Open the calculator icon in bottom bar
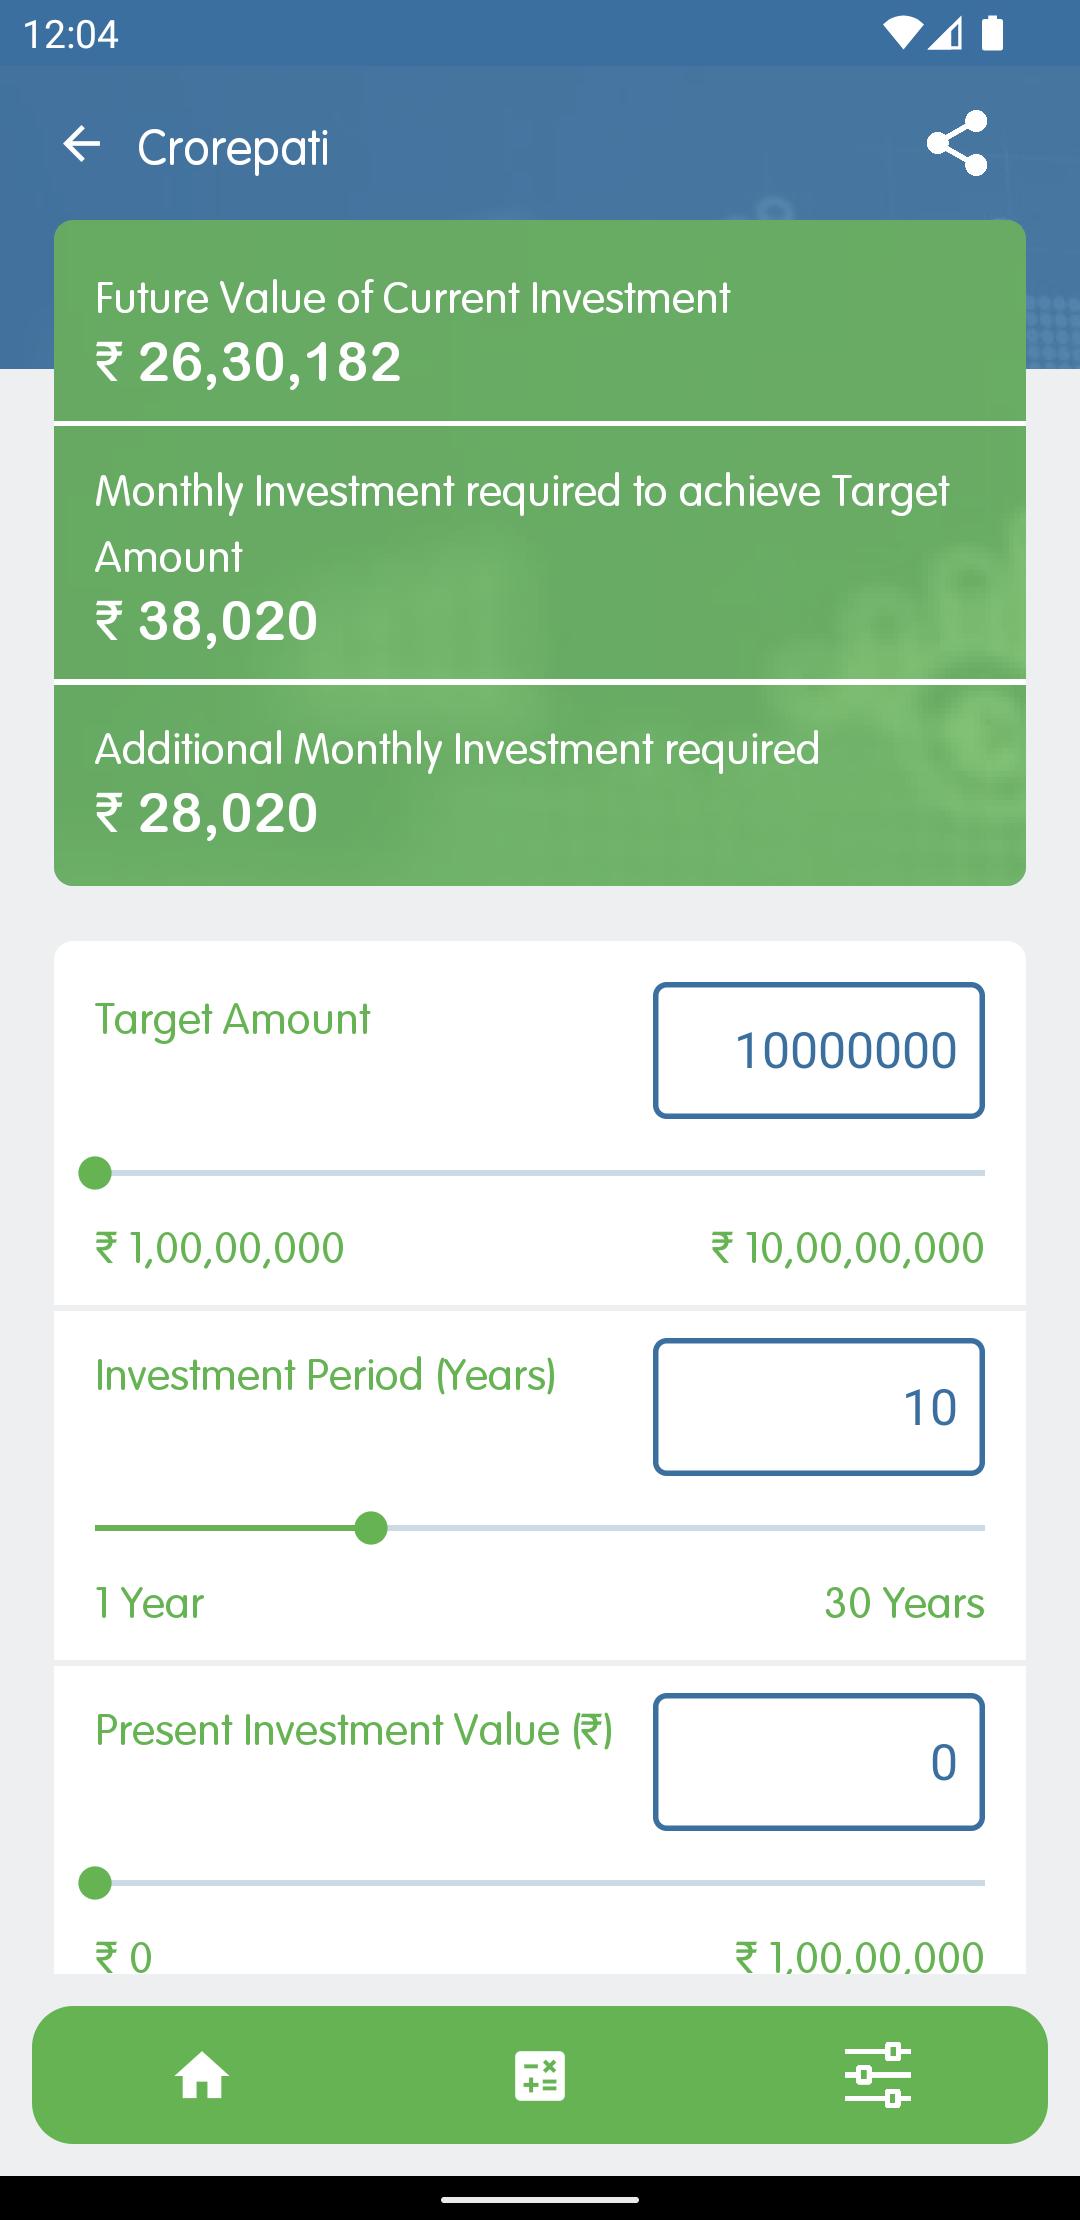This screenshot has height=2220, width=1080. click(x=540, y=2076)
